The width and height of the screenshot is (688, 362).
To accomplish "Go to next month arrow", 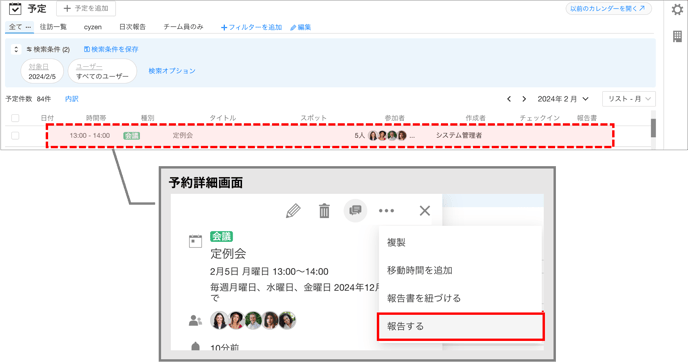I will 524,99.
